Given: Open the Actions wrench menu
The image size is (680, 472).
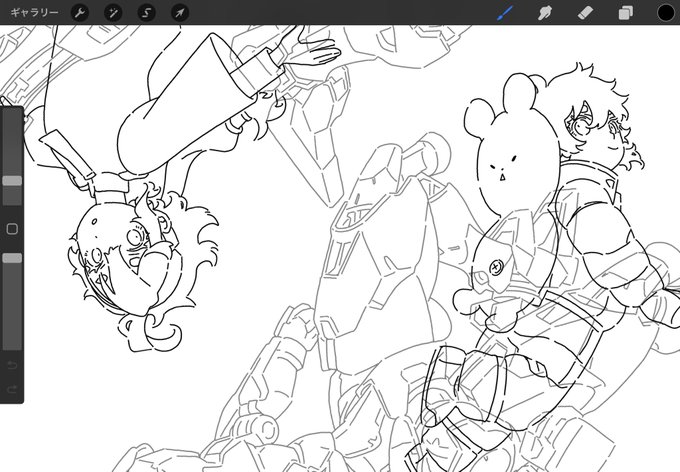Looking at the screenshot, I should click(80, 13).
